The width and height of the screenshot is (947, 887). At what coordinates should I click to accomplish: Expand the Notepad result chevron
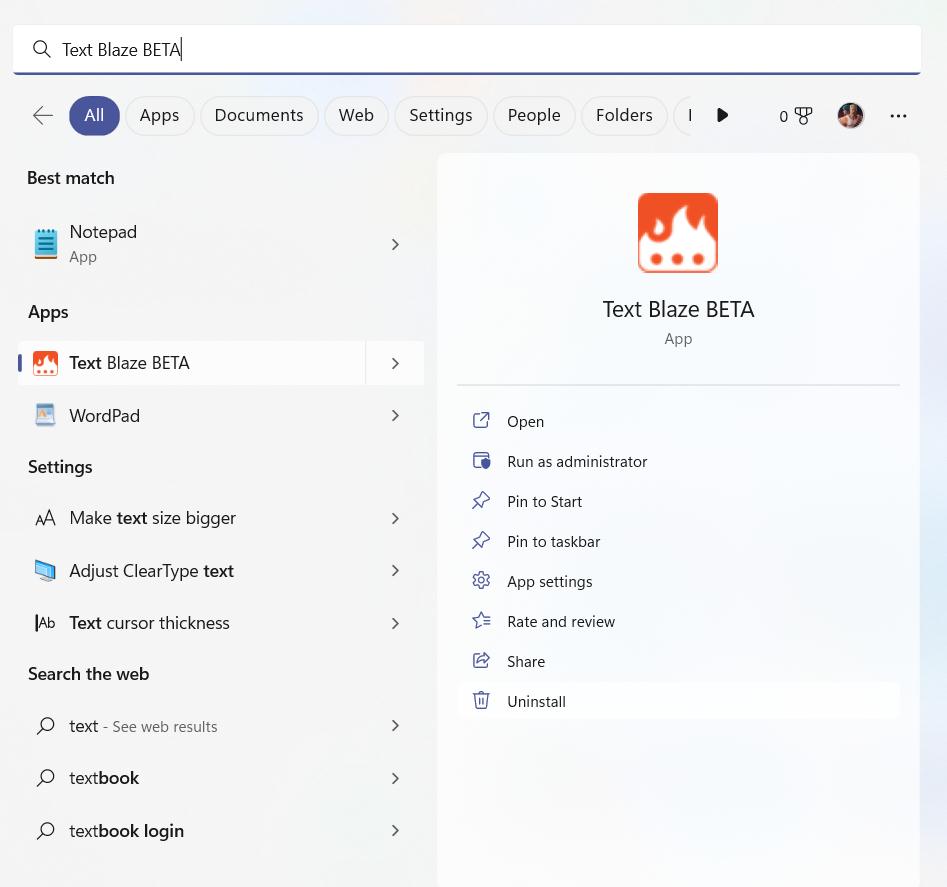pyautogui.click(x=395, y=244)
